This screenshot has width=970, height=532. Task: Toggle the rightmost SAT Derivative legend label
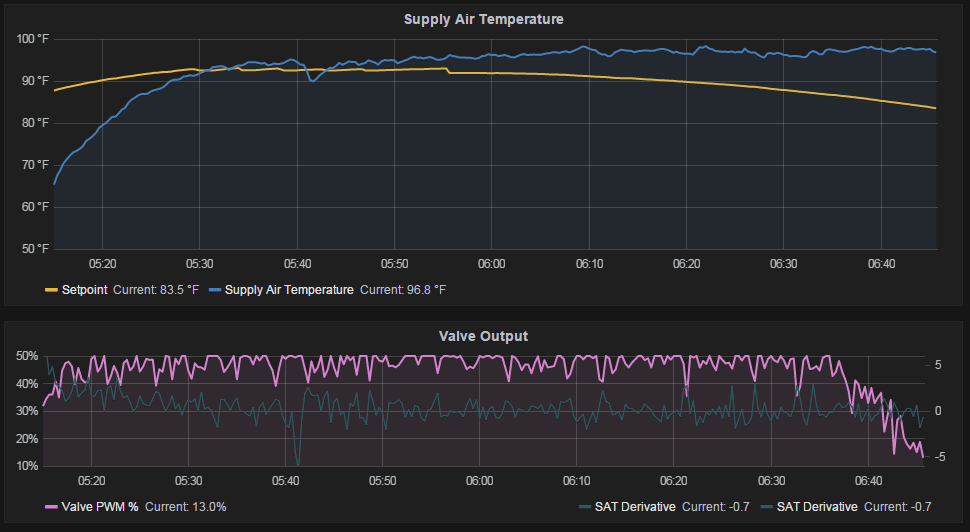pyautogui.click(x=817, y=507)
